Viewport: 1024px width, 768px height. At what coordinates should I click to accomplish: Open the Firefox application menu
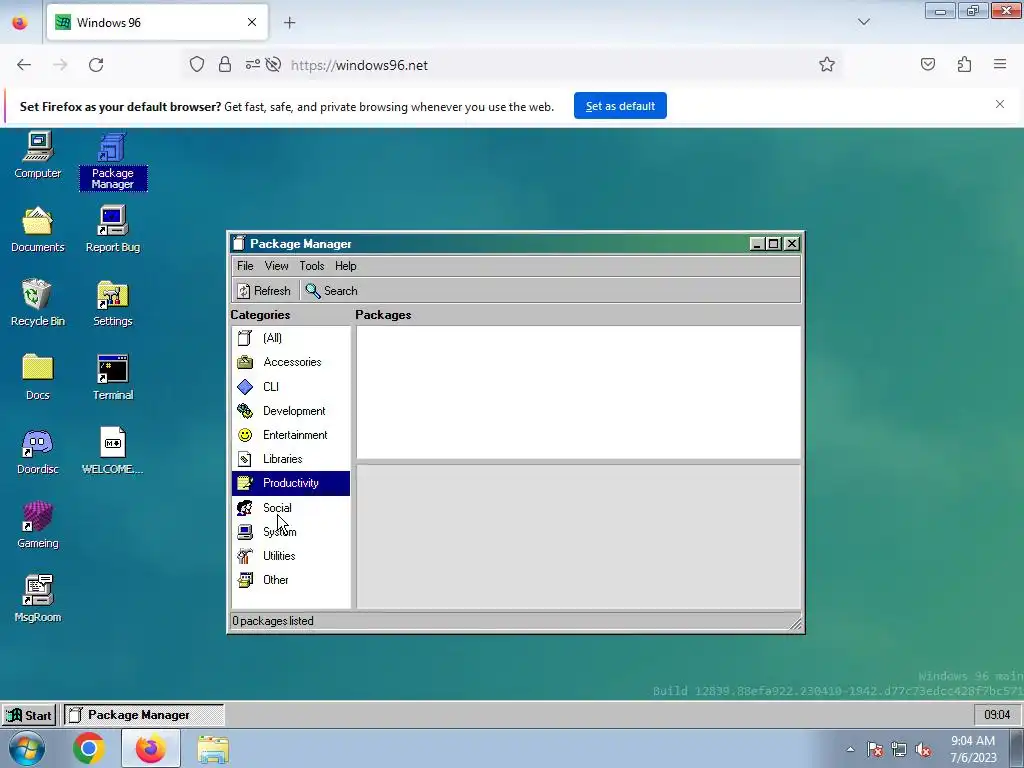[1000, 64]
